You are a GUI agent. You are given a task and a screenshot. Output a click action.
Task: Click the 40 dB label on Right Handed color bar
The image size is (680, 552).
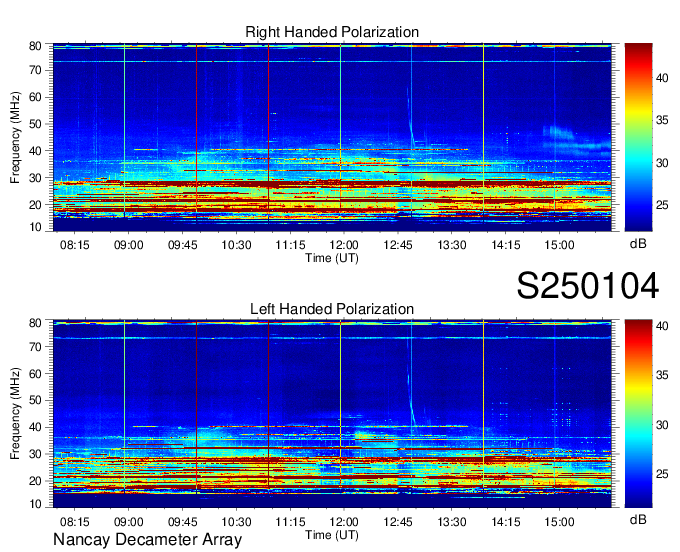pyautogui.click(x=662, y=78)
